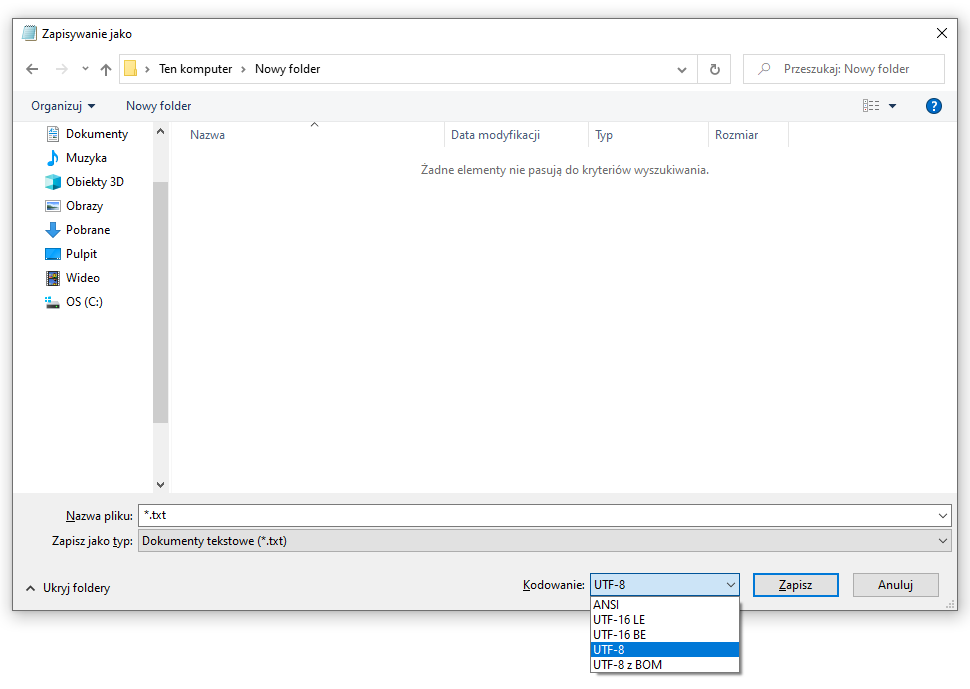
Task: Cancel saving with the Anuluj button
Action: click(895, 584)
